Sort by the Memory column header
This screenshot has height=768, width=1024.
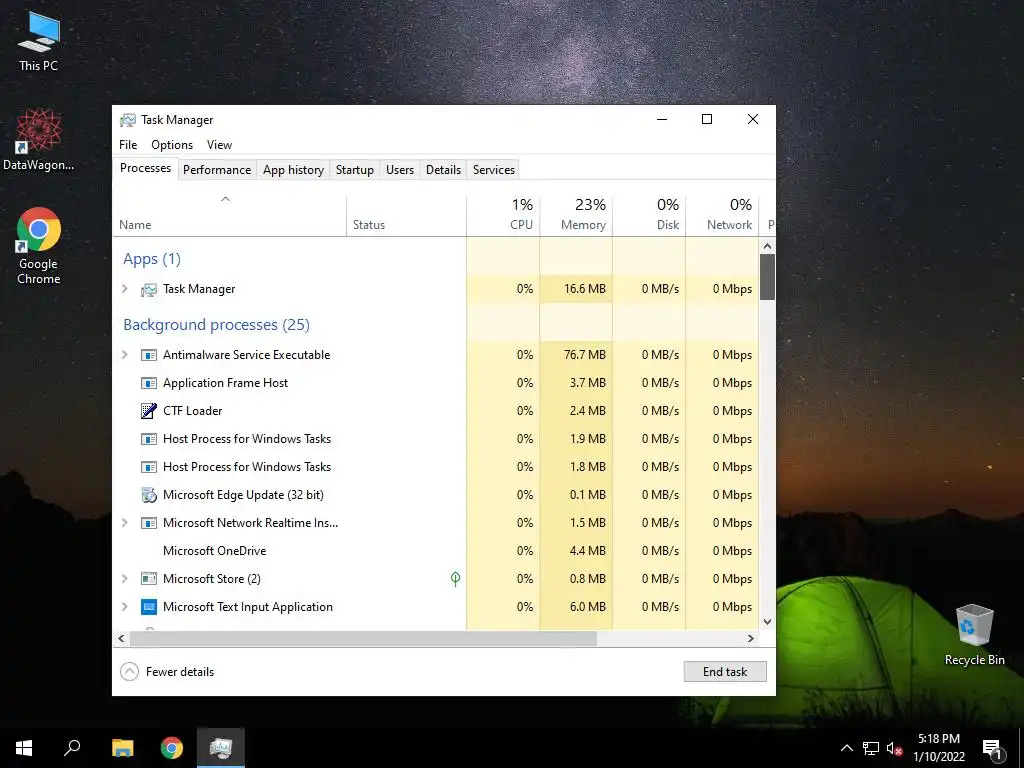tap(576, 216)
